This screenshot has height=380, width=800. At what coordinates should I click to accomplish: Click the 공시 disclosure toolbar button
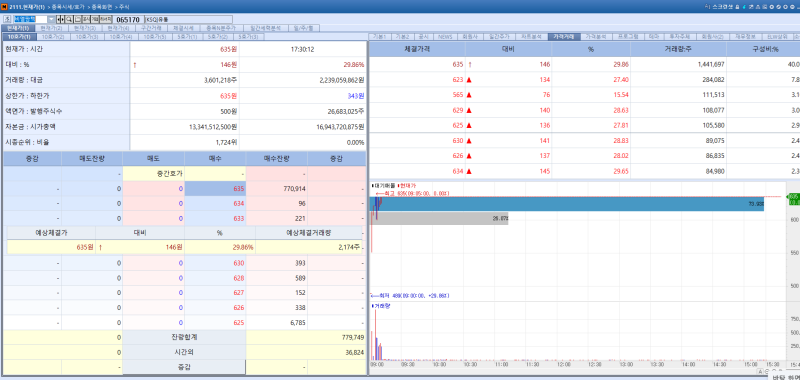(x=86, y=19)
